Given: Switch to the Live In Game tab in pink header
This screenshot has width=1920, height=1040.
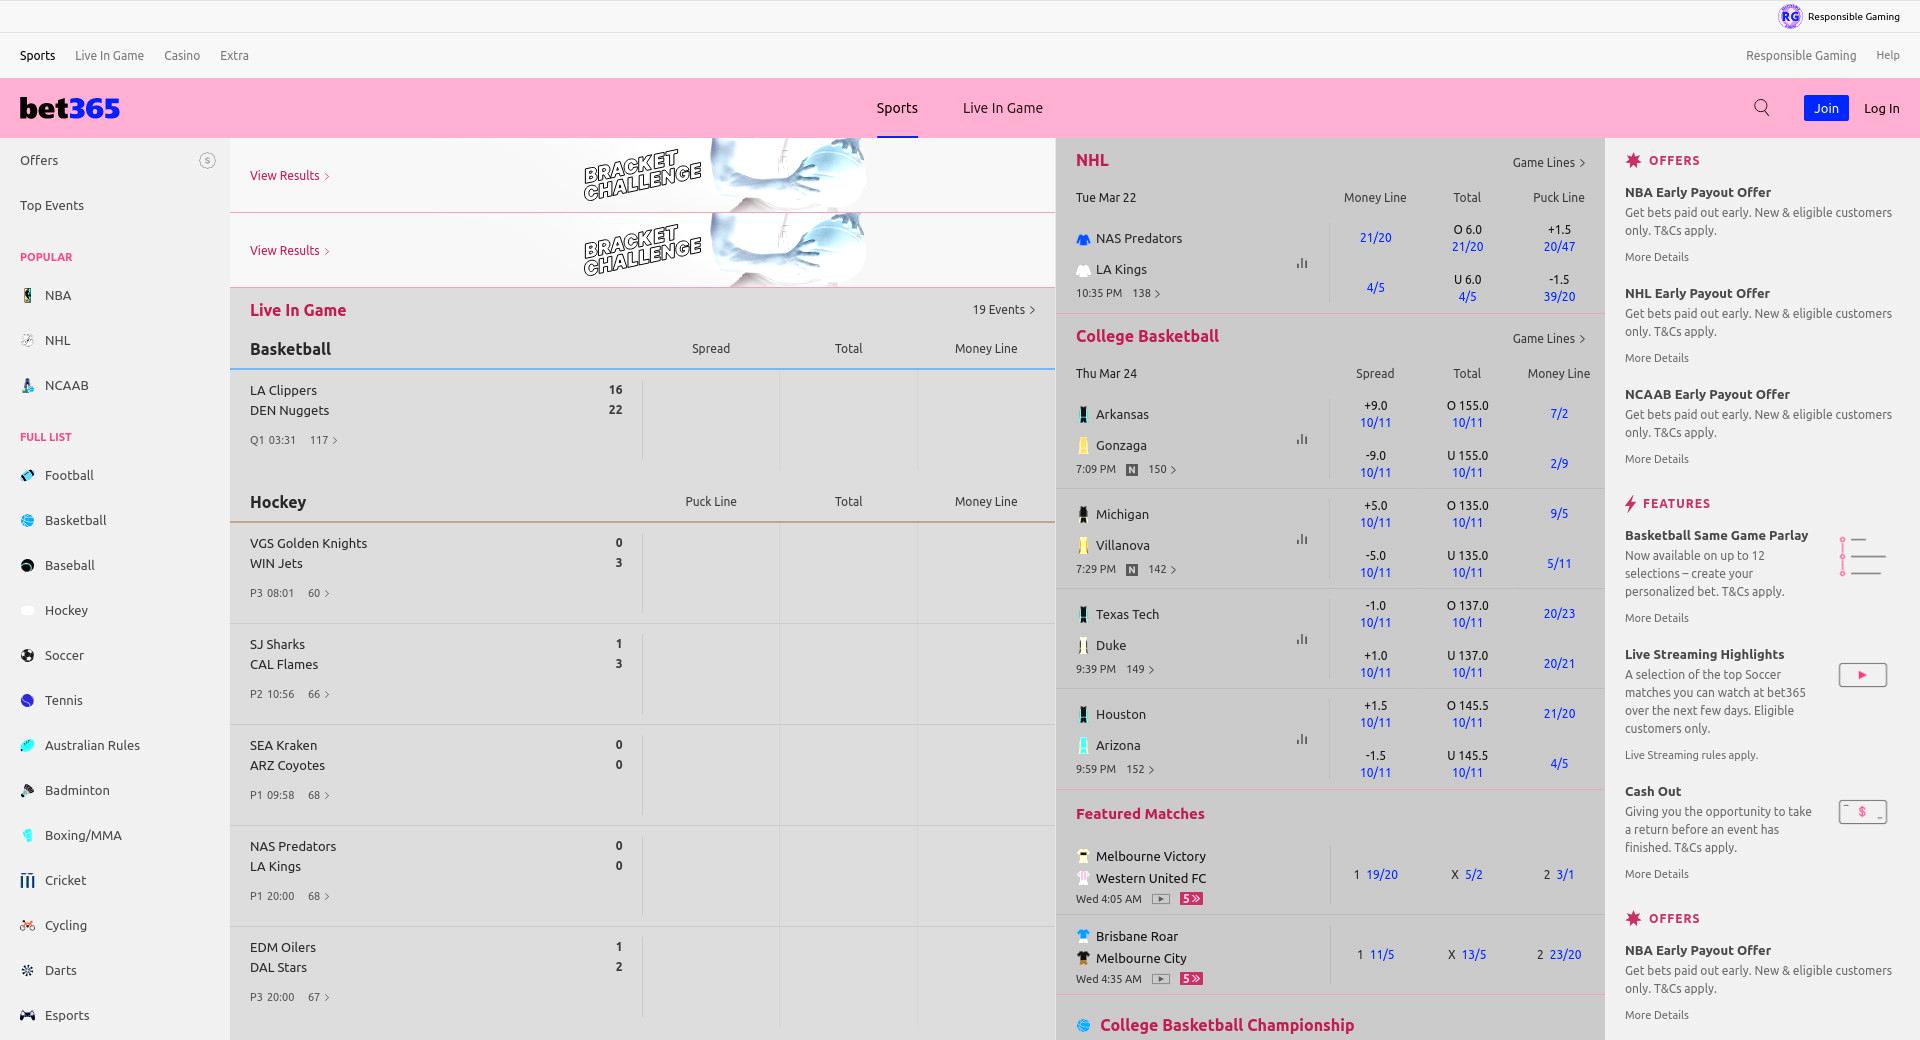Looking at the screenshot, I should point(1002,108).
